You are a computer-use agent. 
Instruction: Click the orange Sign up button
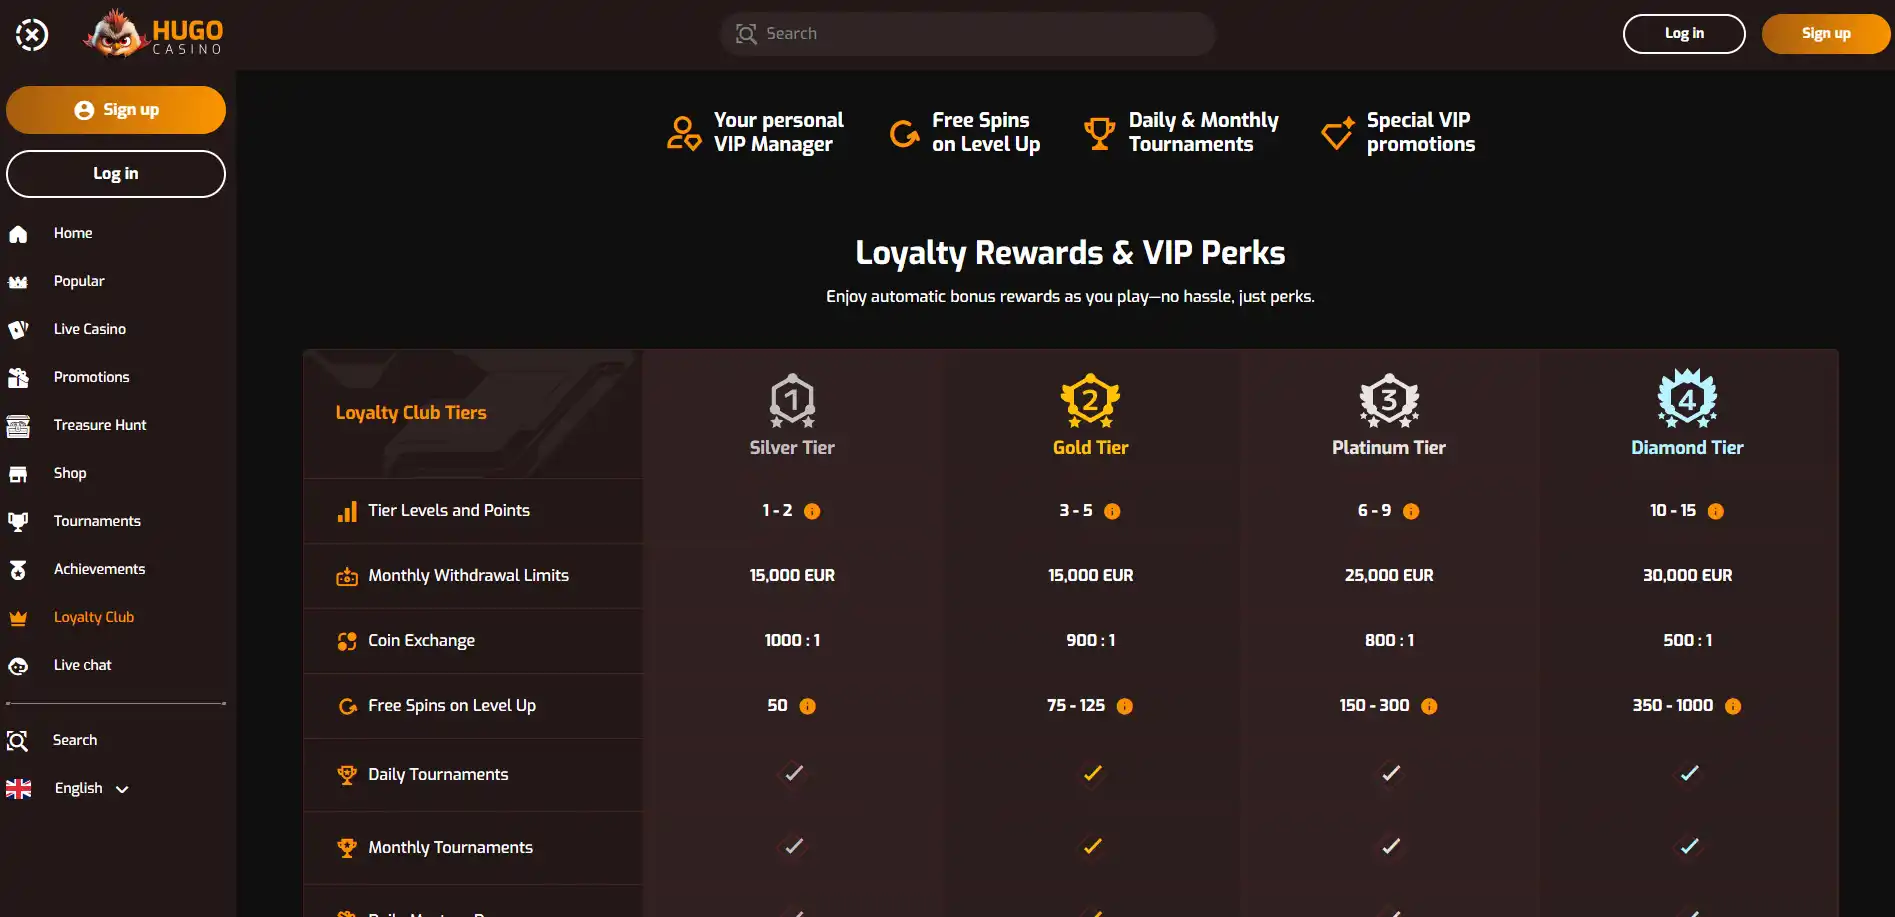pyautogui.click(x=1825, y=33)
